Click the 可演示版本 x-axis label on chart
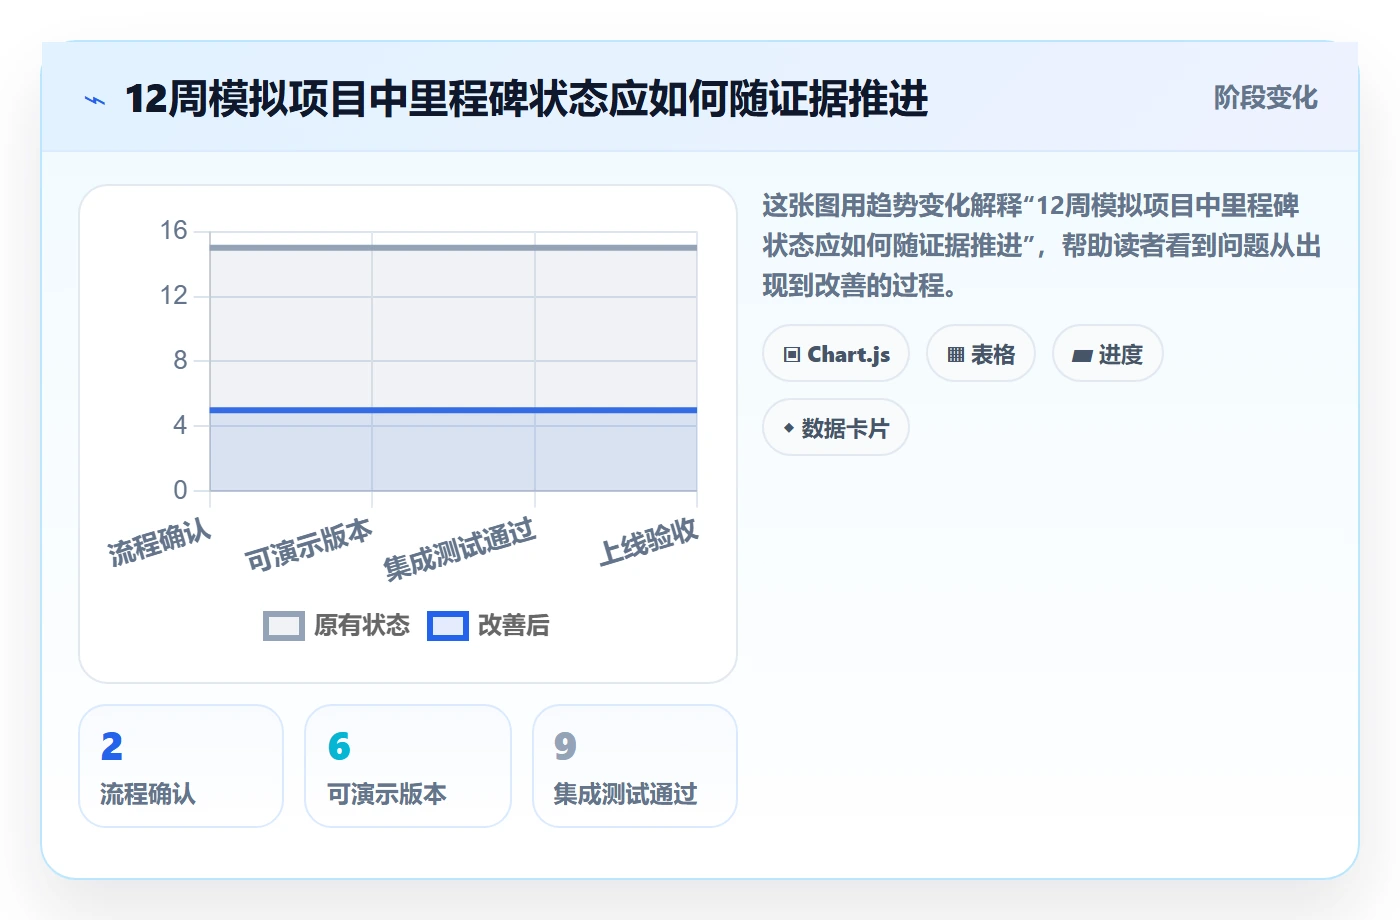The height and width of the screenshot is (920, 1400). click(309, 545)
